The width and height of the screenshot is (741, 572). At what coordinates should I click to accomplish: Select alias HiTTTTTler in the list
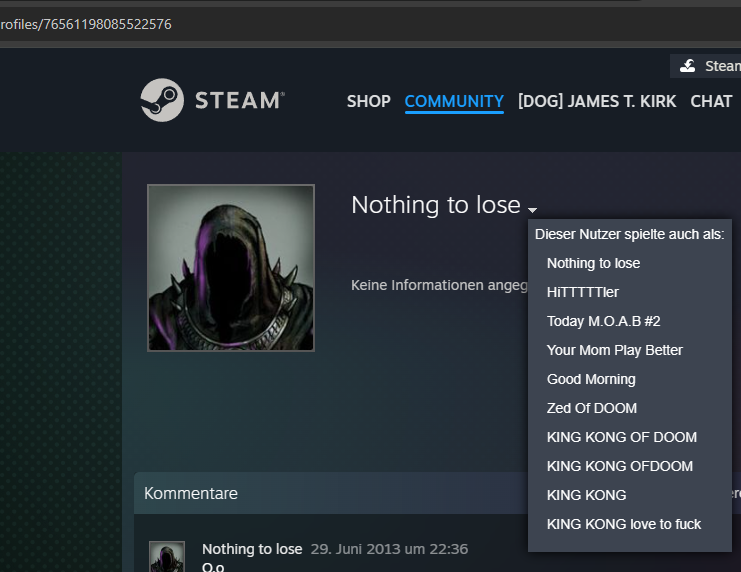[583, 292]
